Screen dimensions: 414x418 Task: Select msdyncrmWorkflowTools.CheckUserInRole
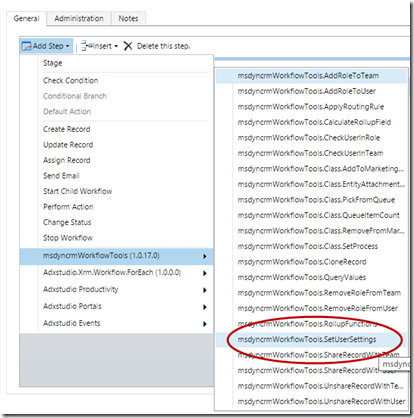pyautogui.click(x=309, y=138)
